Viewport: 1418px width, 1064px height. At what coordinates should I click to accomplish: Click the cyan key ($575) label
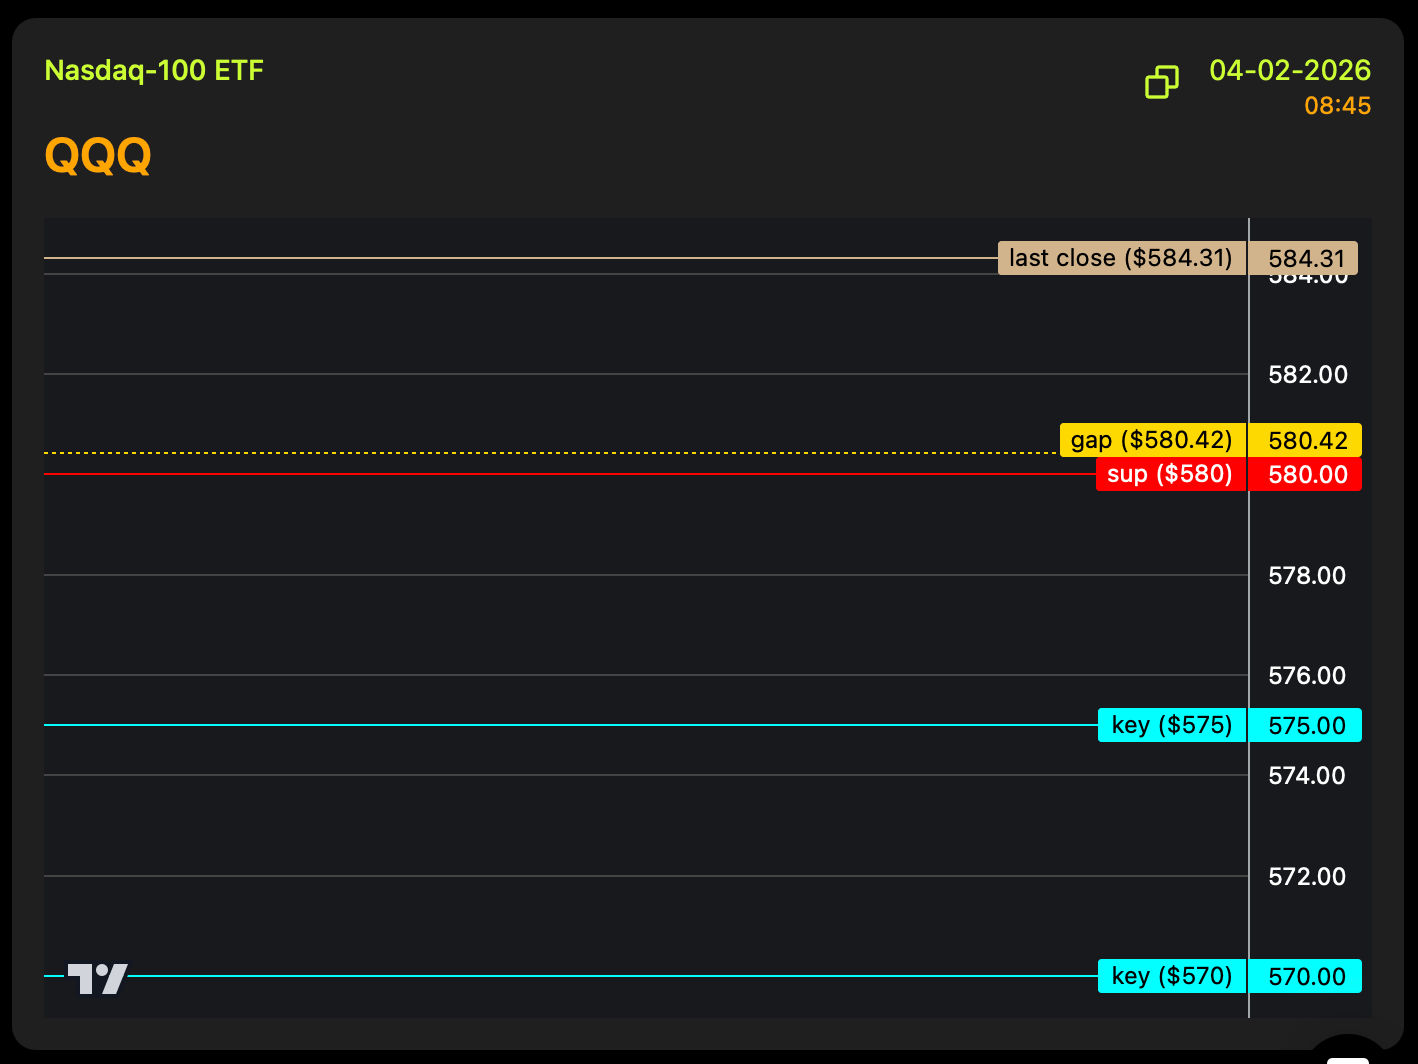pyautogui.click(x=1172, y=725)
